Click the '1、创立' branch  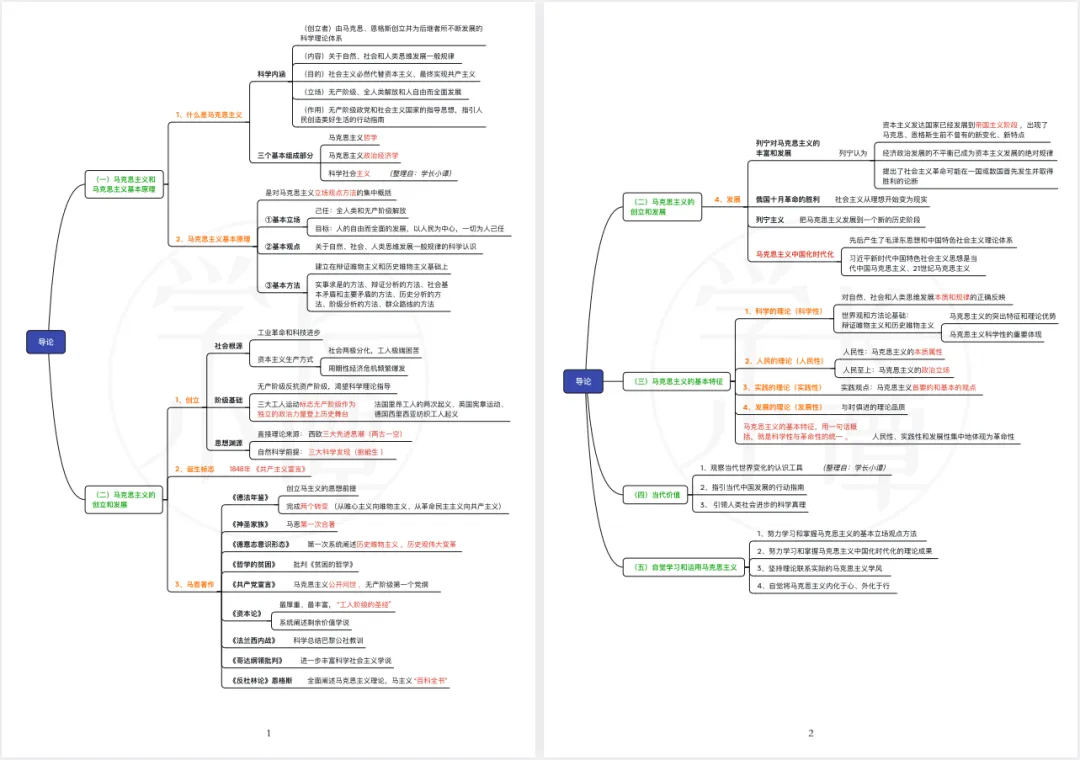coord(187,400)
